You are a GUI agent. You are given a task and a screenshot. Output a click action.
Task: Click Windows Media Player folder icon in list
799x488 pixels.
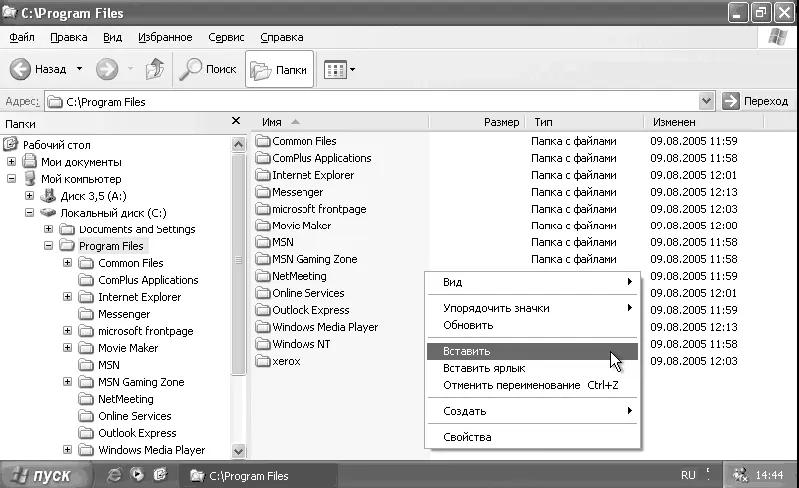pos(263,327)
